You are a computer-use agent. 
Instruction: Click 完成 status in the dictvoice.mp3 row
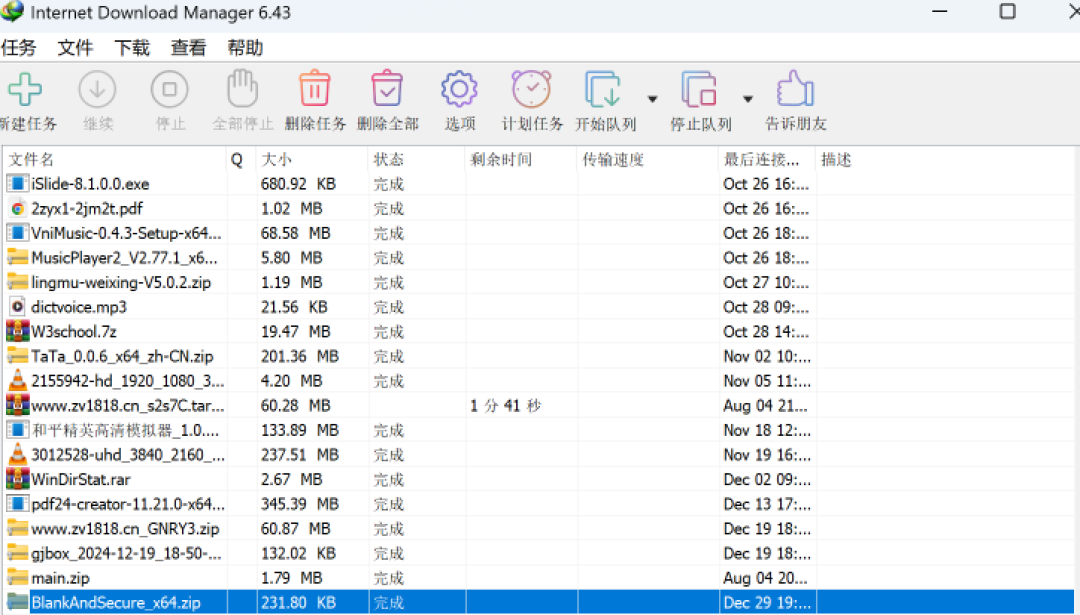point(388,307)
